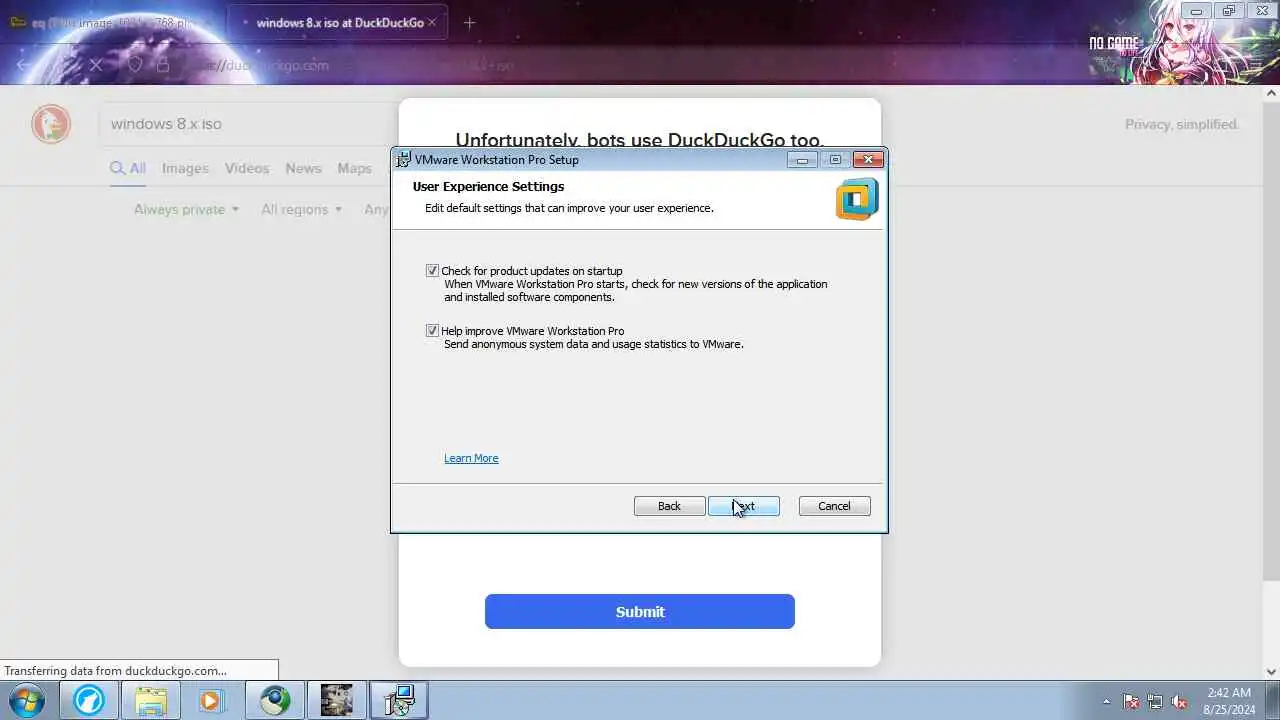1280x720 pixels.
Task: Minimize the VMware setup window
Action: [x=801, y=160]
